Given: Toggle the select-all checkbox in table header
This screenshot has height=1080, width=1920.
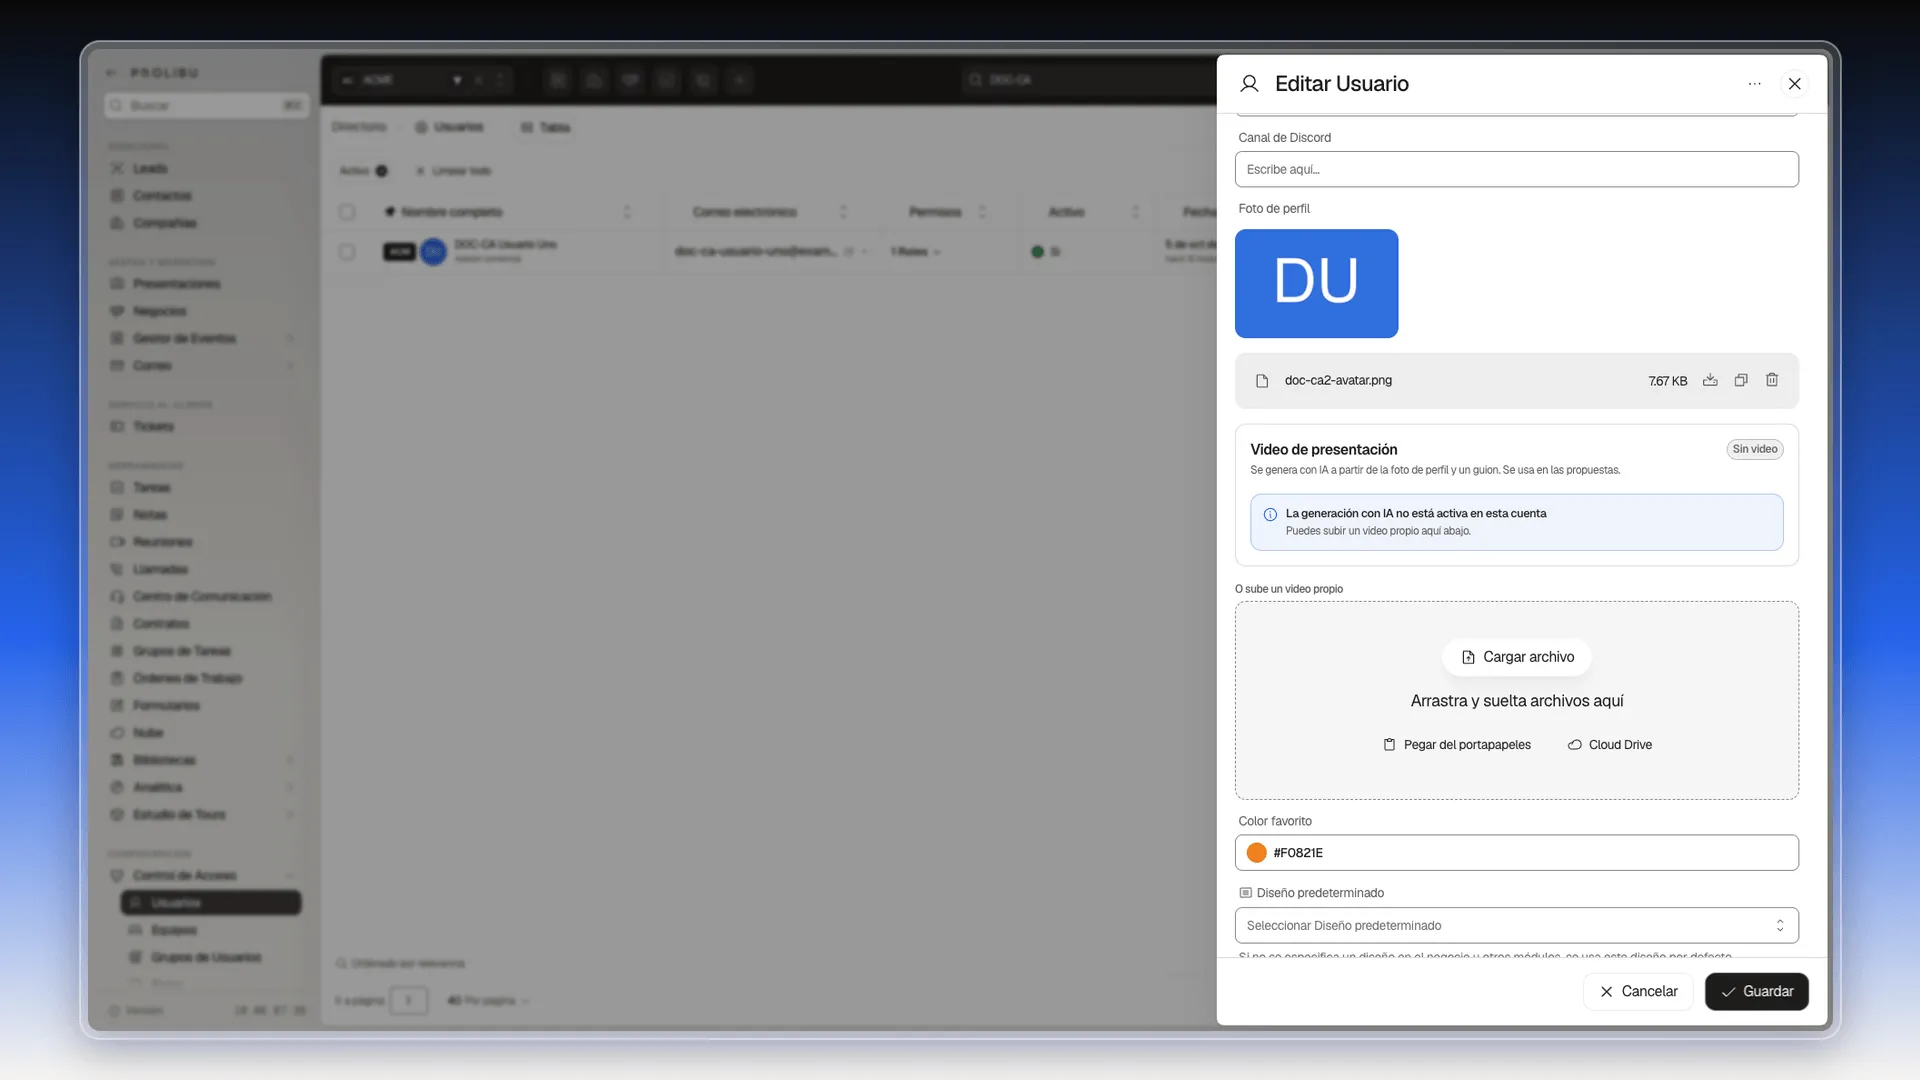Looking at the screenshot, I should click(347, 212).
